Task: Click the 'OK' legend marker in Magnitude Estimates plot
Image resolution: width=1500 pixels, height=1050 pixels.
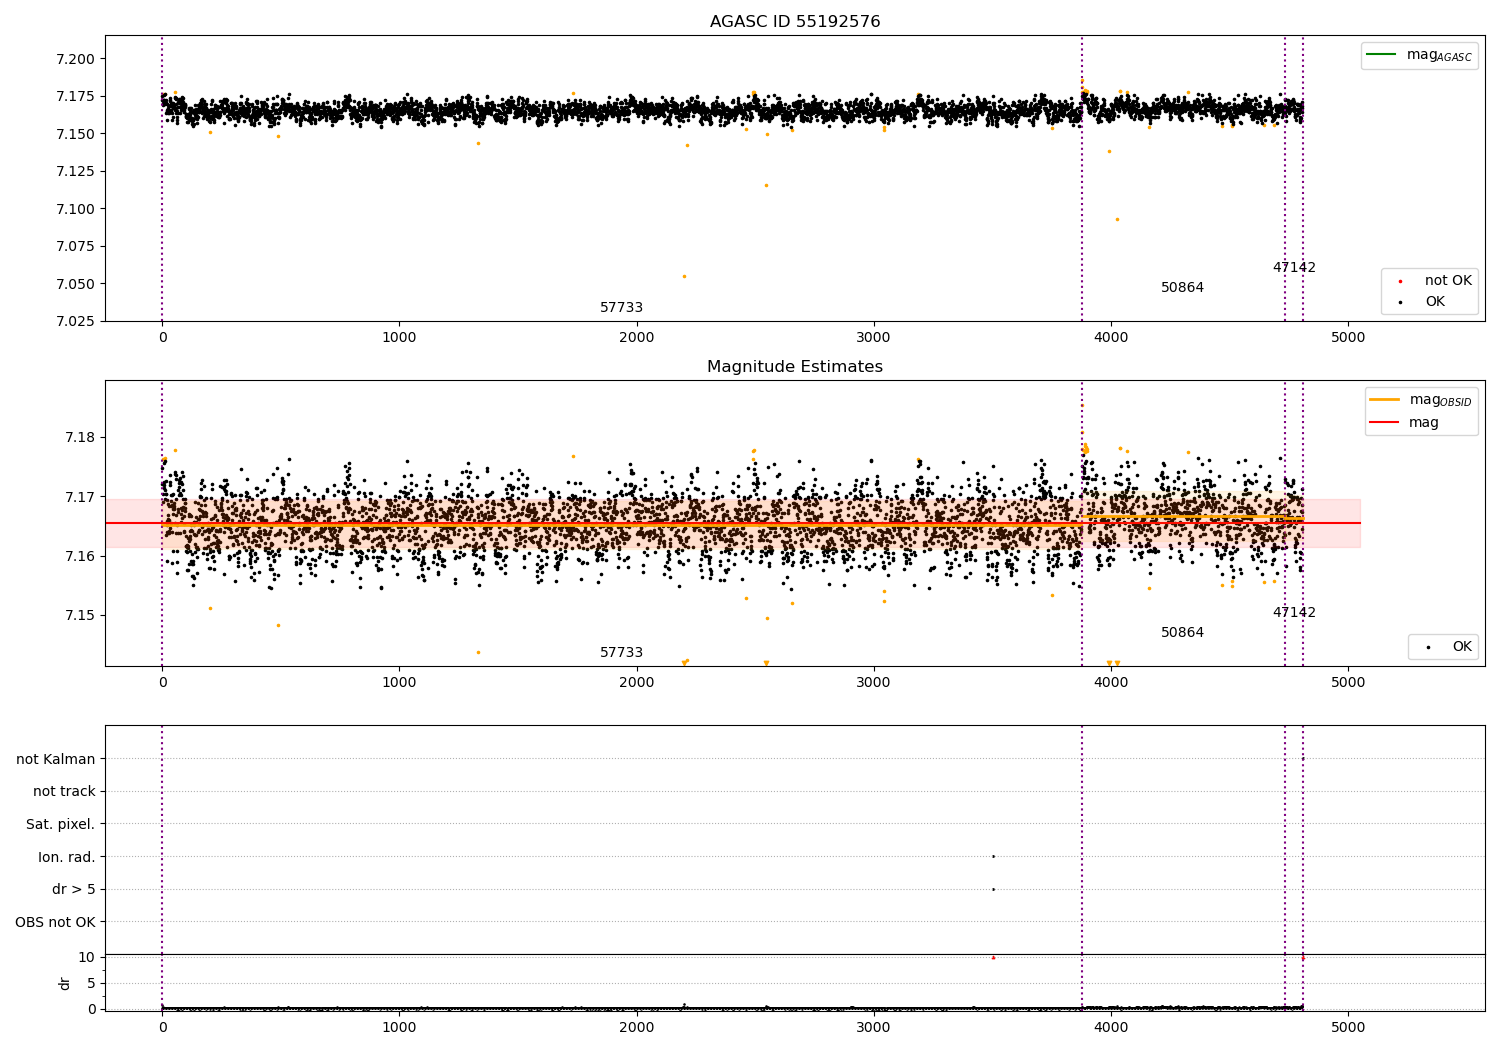Action: [x=1428, y=648]
